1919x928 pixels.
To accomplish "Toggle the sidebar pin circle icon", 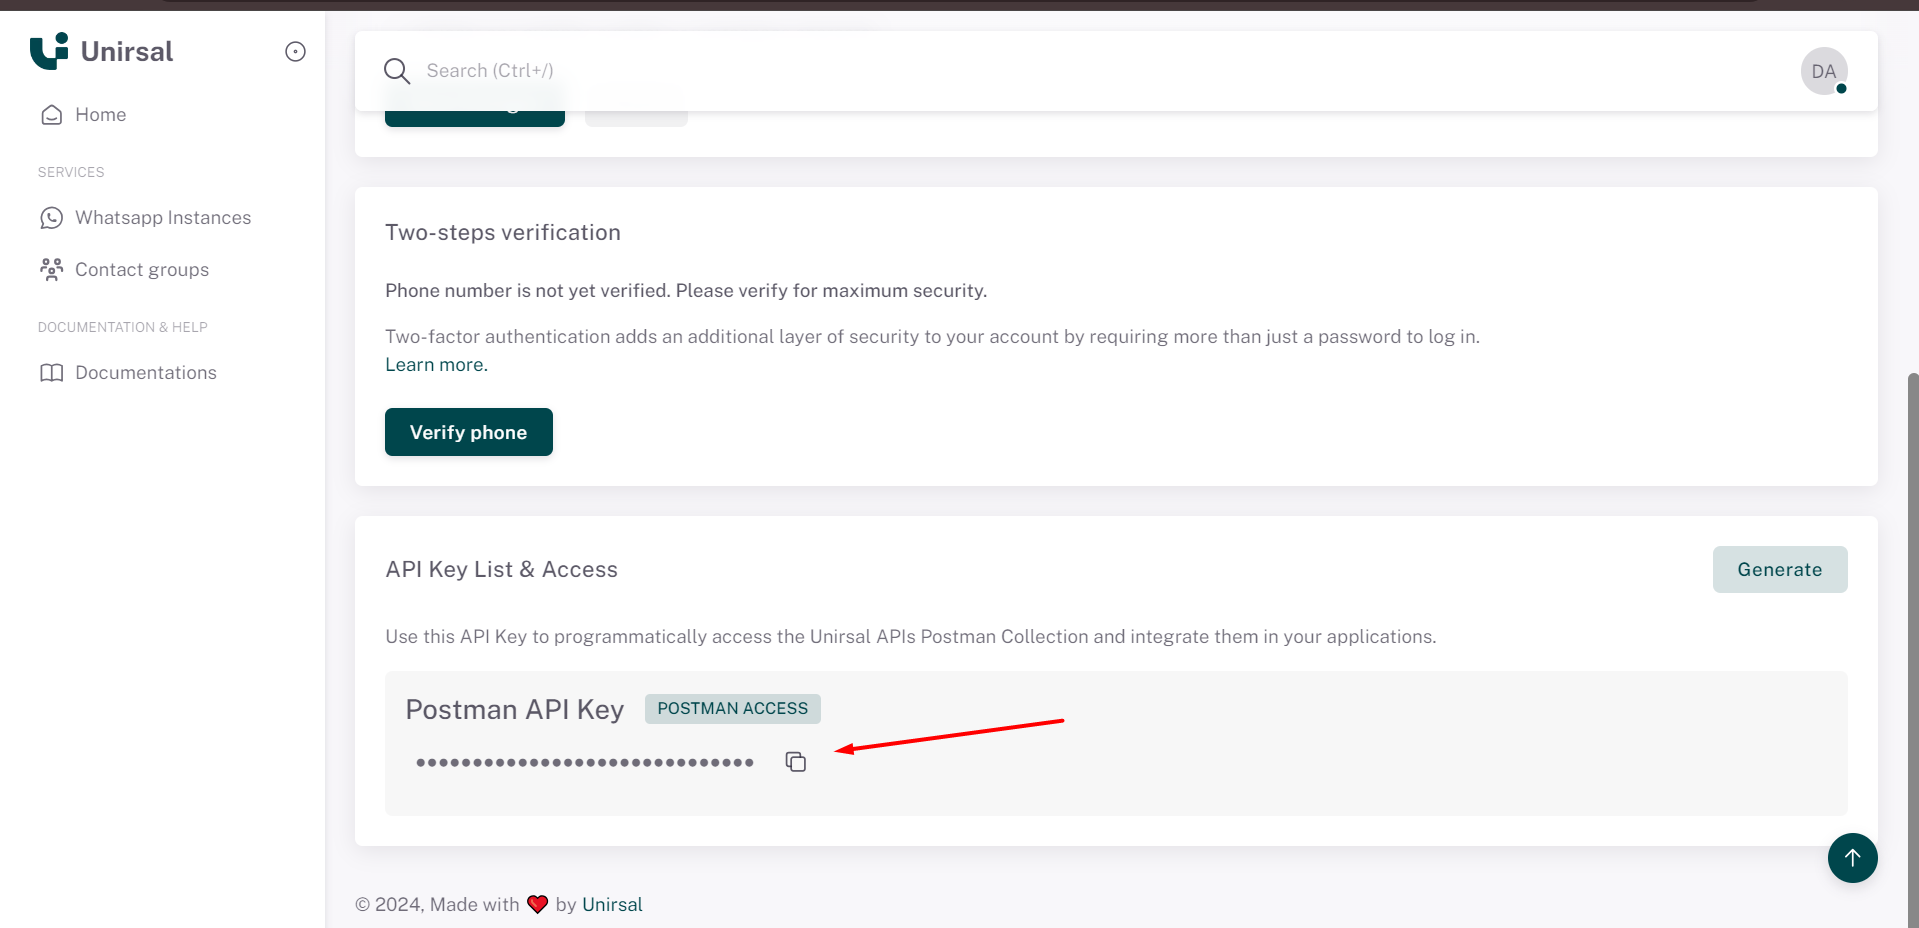I will pyautogui.click(x=295, y=52).
